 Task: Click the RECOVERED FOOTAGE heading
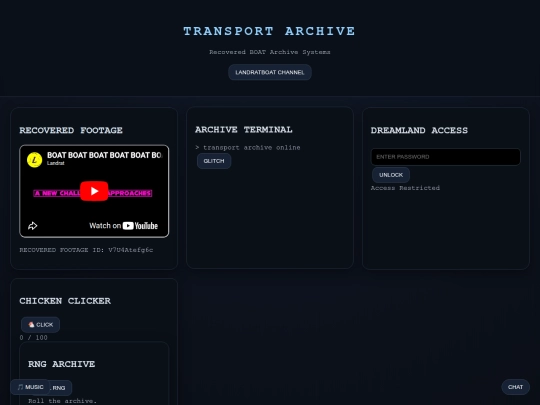[x=71, y=131]
